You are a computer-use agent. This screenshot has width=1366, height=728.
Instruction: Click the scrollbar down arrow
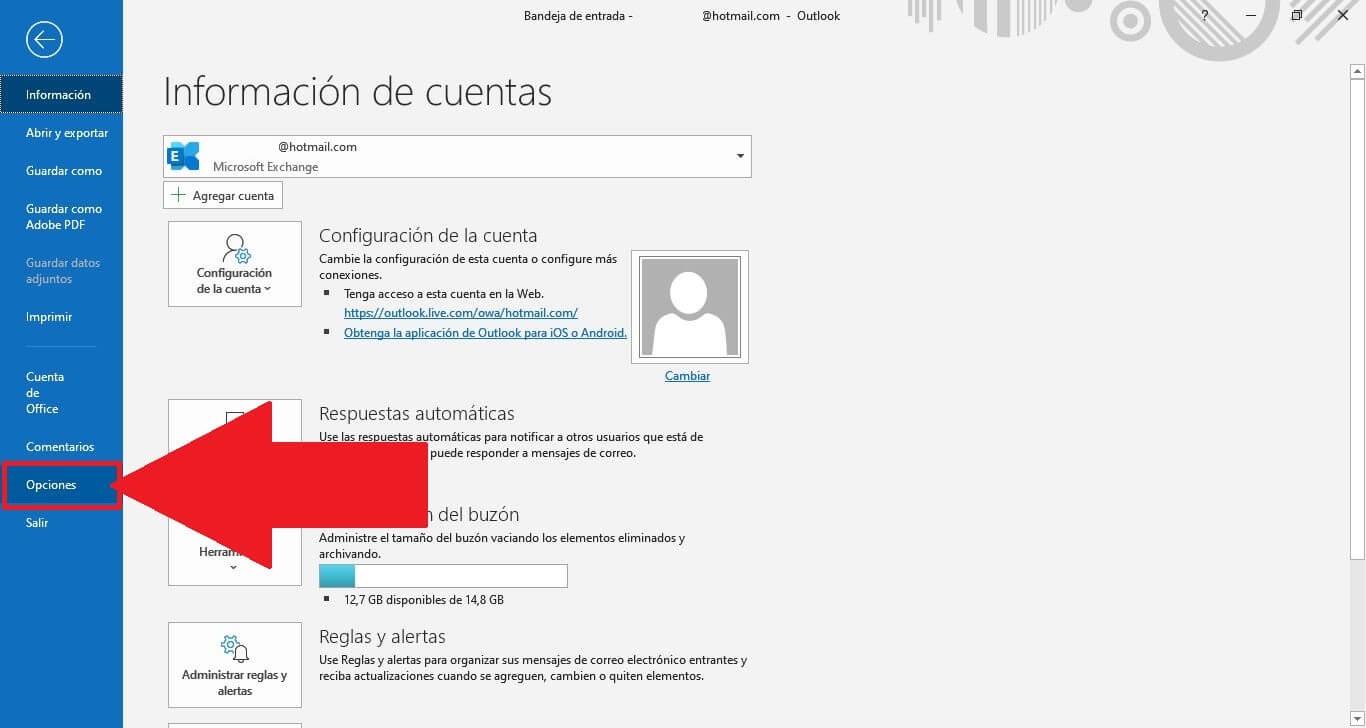pos(1357,719)
